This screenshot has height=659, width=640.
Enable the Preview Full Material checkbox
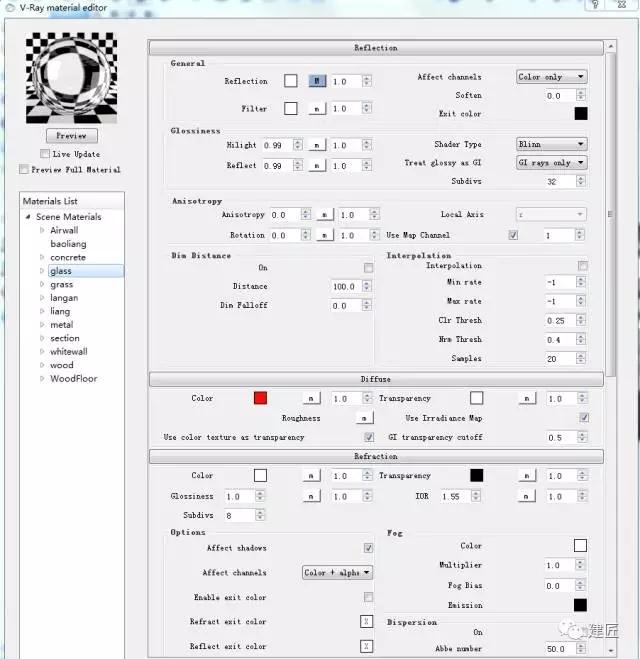pyautogui.click(x=24, y=169)
